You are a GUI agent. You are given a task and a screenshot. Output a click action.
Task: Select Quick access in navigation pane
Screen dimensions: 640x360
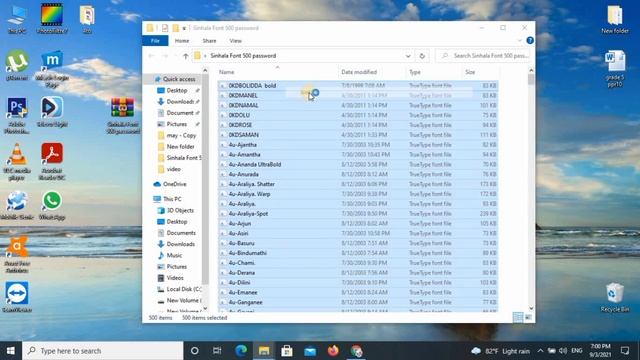point(179,79)
